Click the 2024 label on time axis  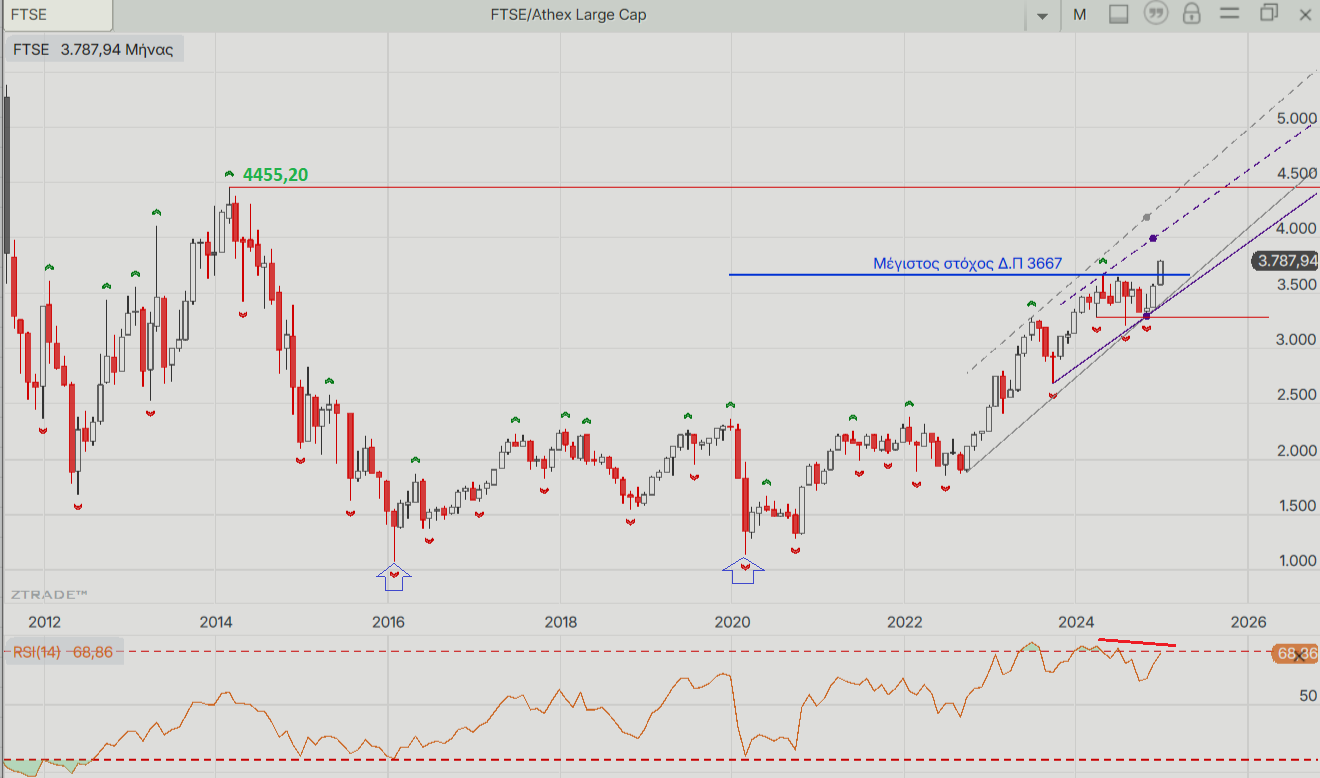1076,621
